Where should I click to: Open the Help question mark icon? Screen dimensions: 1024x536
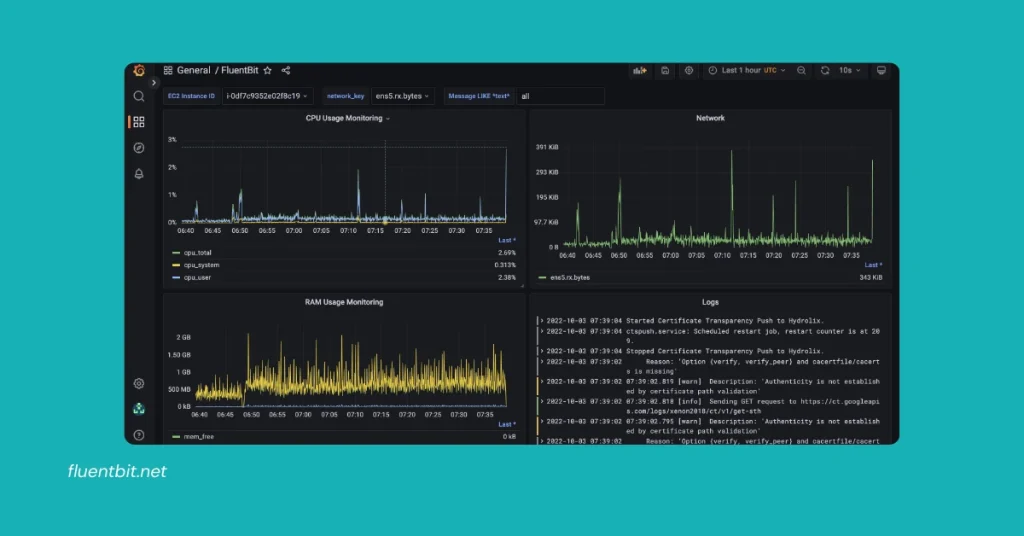click(x=139, y=435)
